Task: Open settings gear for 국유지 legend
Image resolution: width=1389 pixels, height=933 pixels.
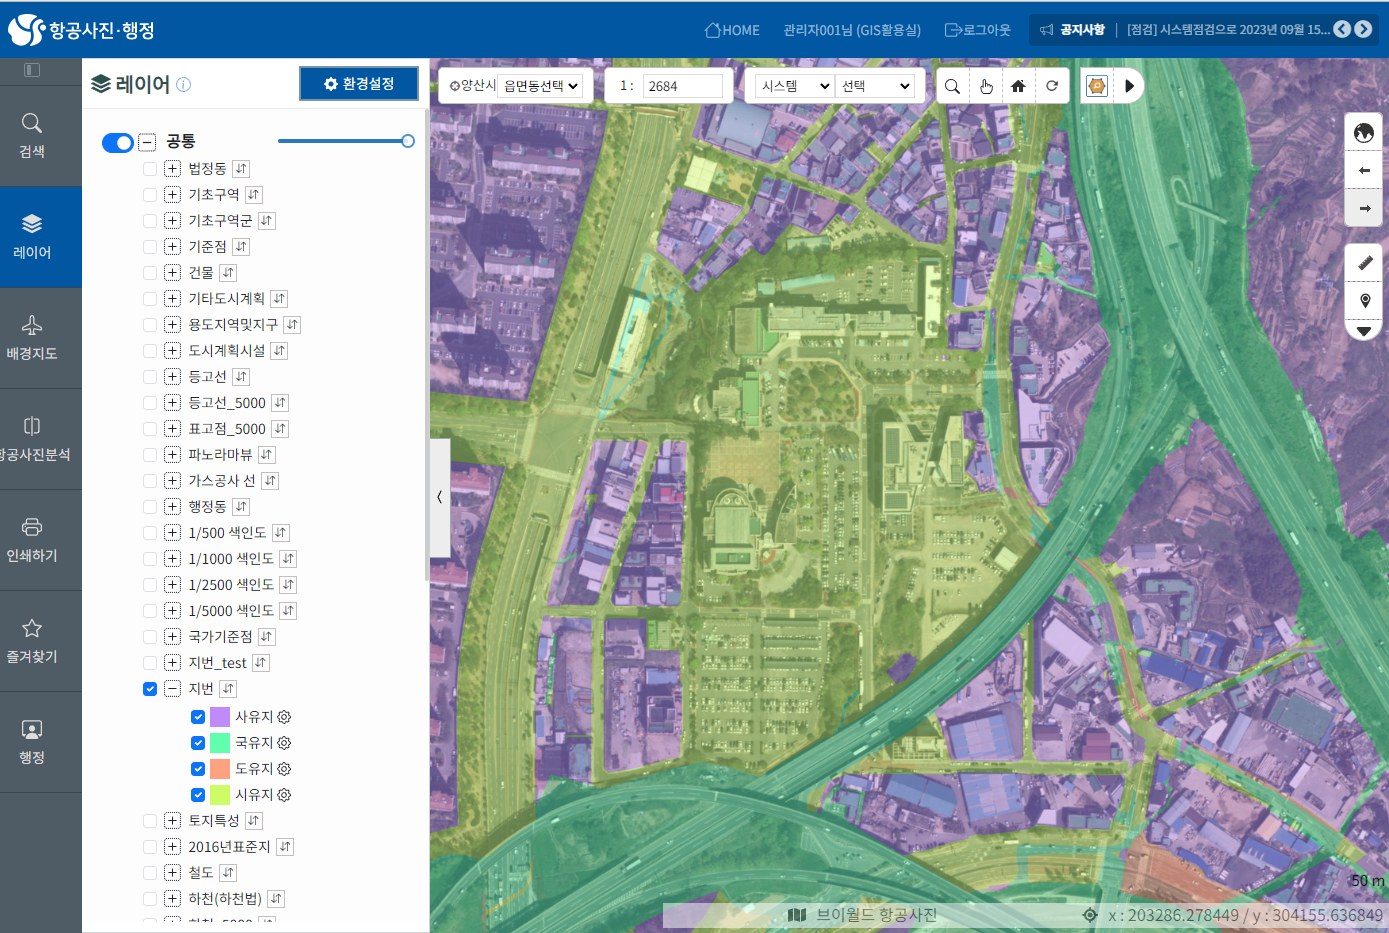Action: point(284,743)
